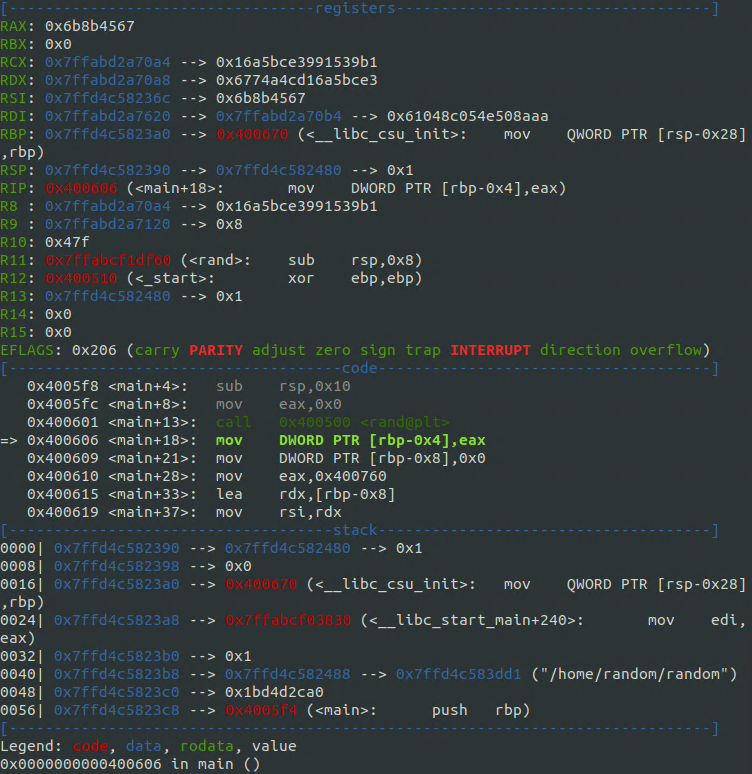
Task: Select the <_start> symbol in R12 row
Action: click(170, 278)
